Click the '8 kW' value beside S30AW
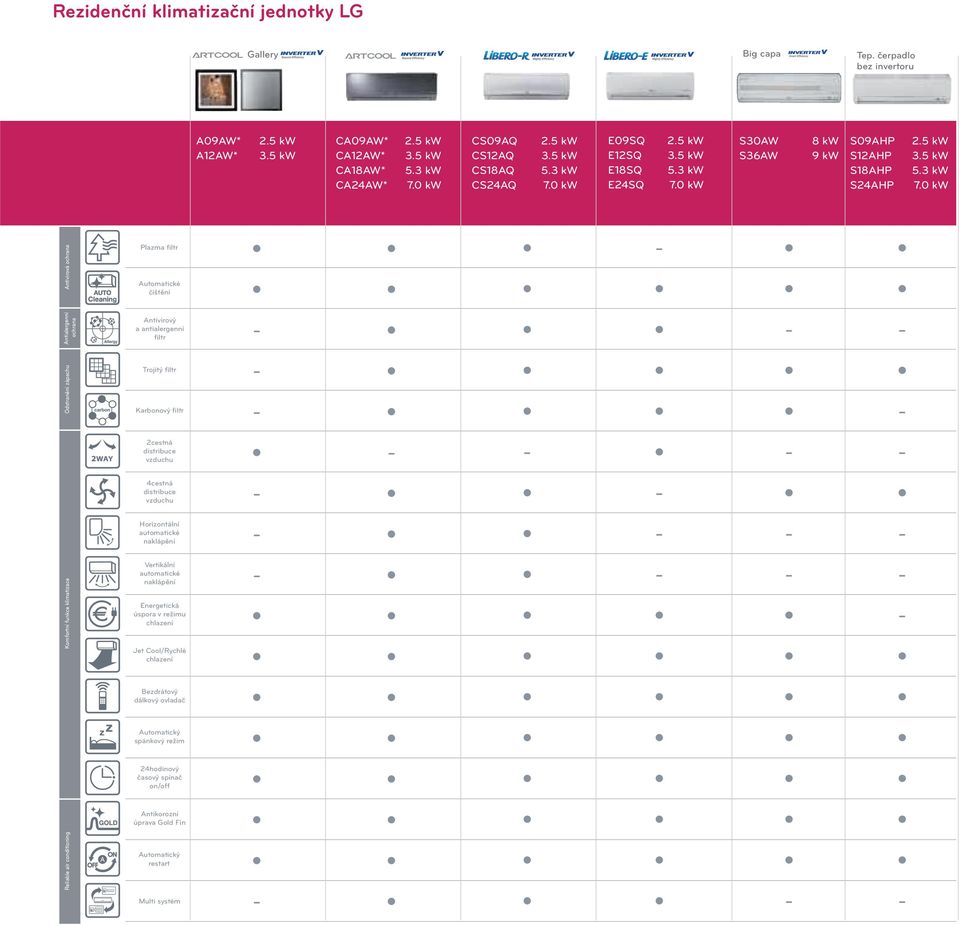Image resolution: width=960 pixels, height=925 pixels. (825, 141)
